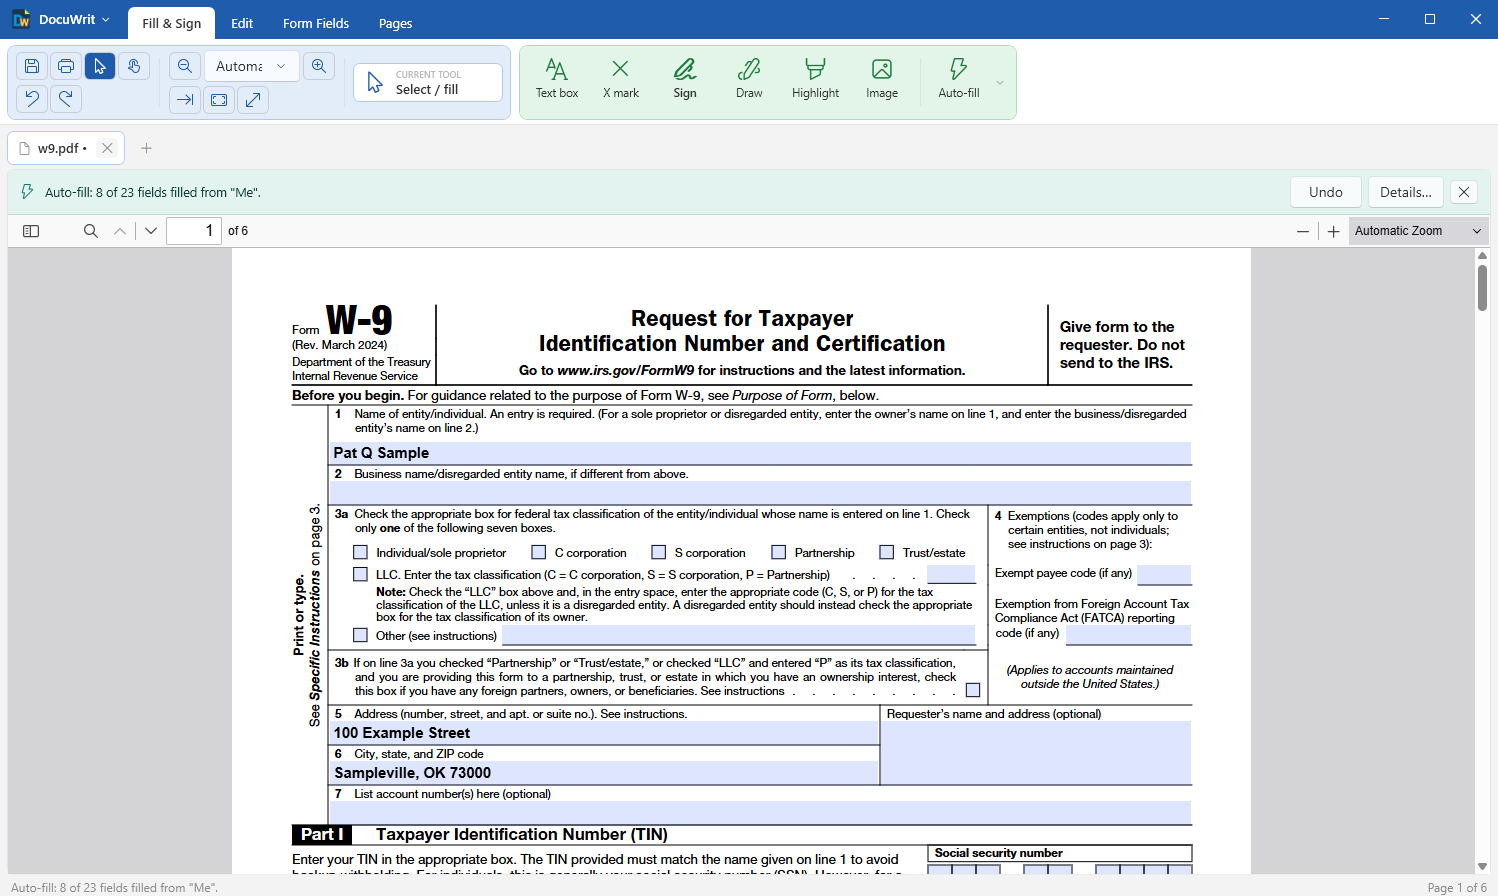Click the undo arrow icon in the toolbar
The height and width of the screenshot is (896, 1498).
pyautogui.click(x=32, y=98)
